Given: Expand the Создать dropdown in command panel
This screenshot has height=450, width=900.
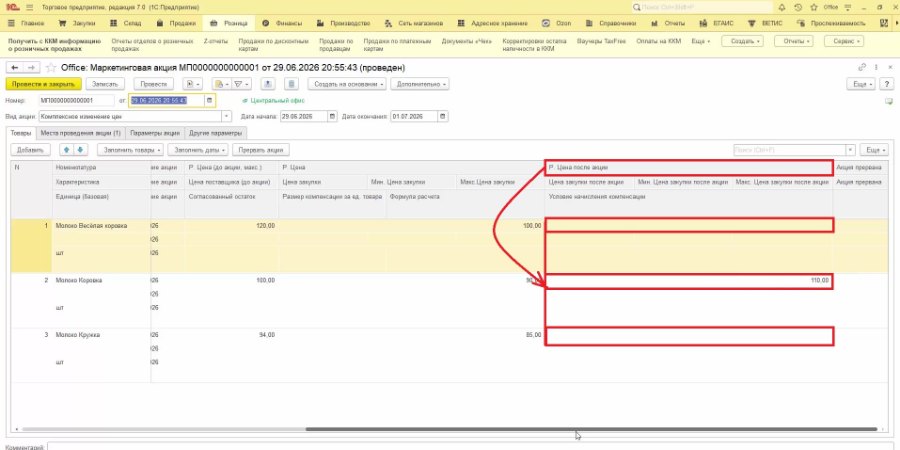Looking at the screenshot, I should 743,41.
